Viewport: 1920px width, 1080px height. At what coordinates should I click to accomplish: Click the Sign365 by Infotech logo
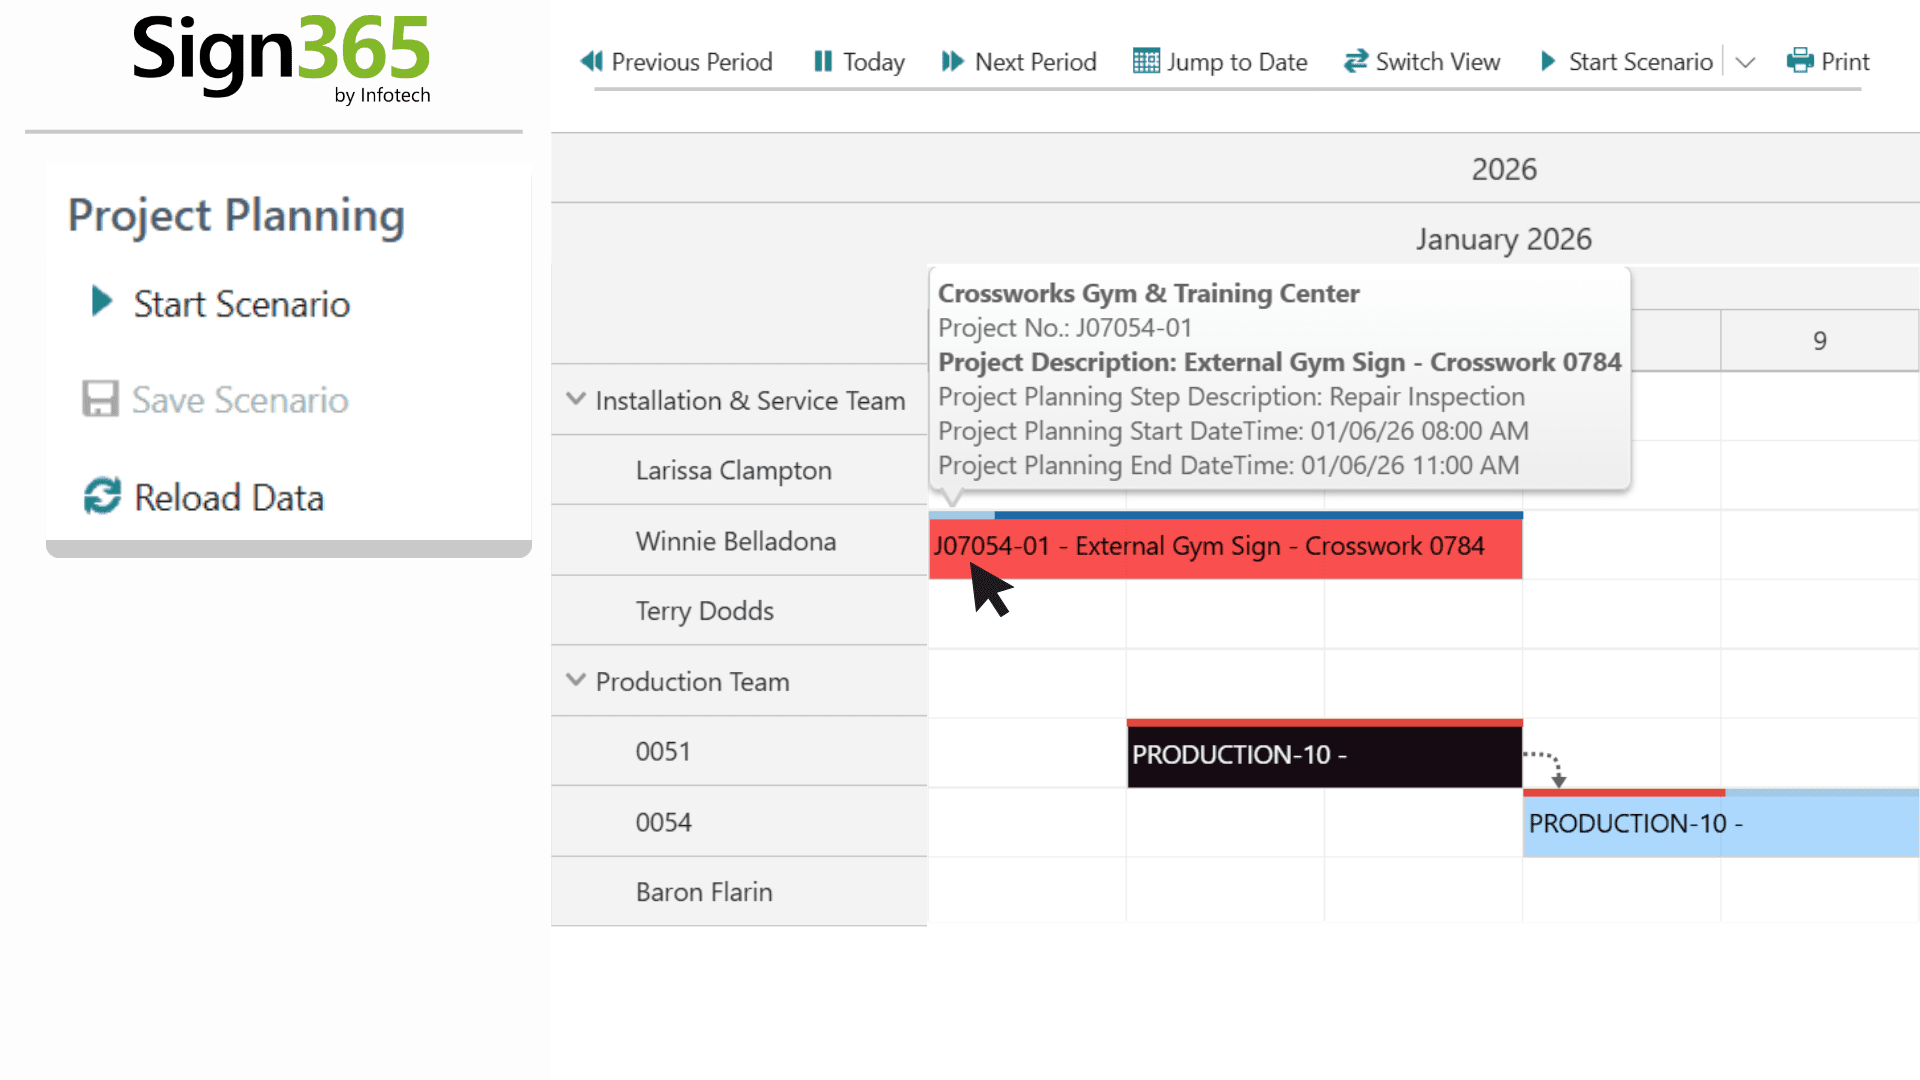tap(281, 58)
